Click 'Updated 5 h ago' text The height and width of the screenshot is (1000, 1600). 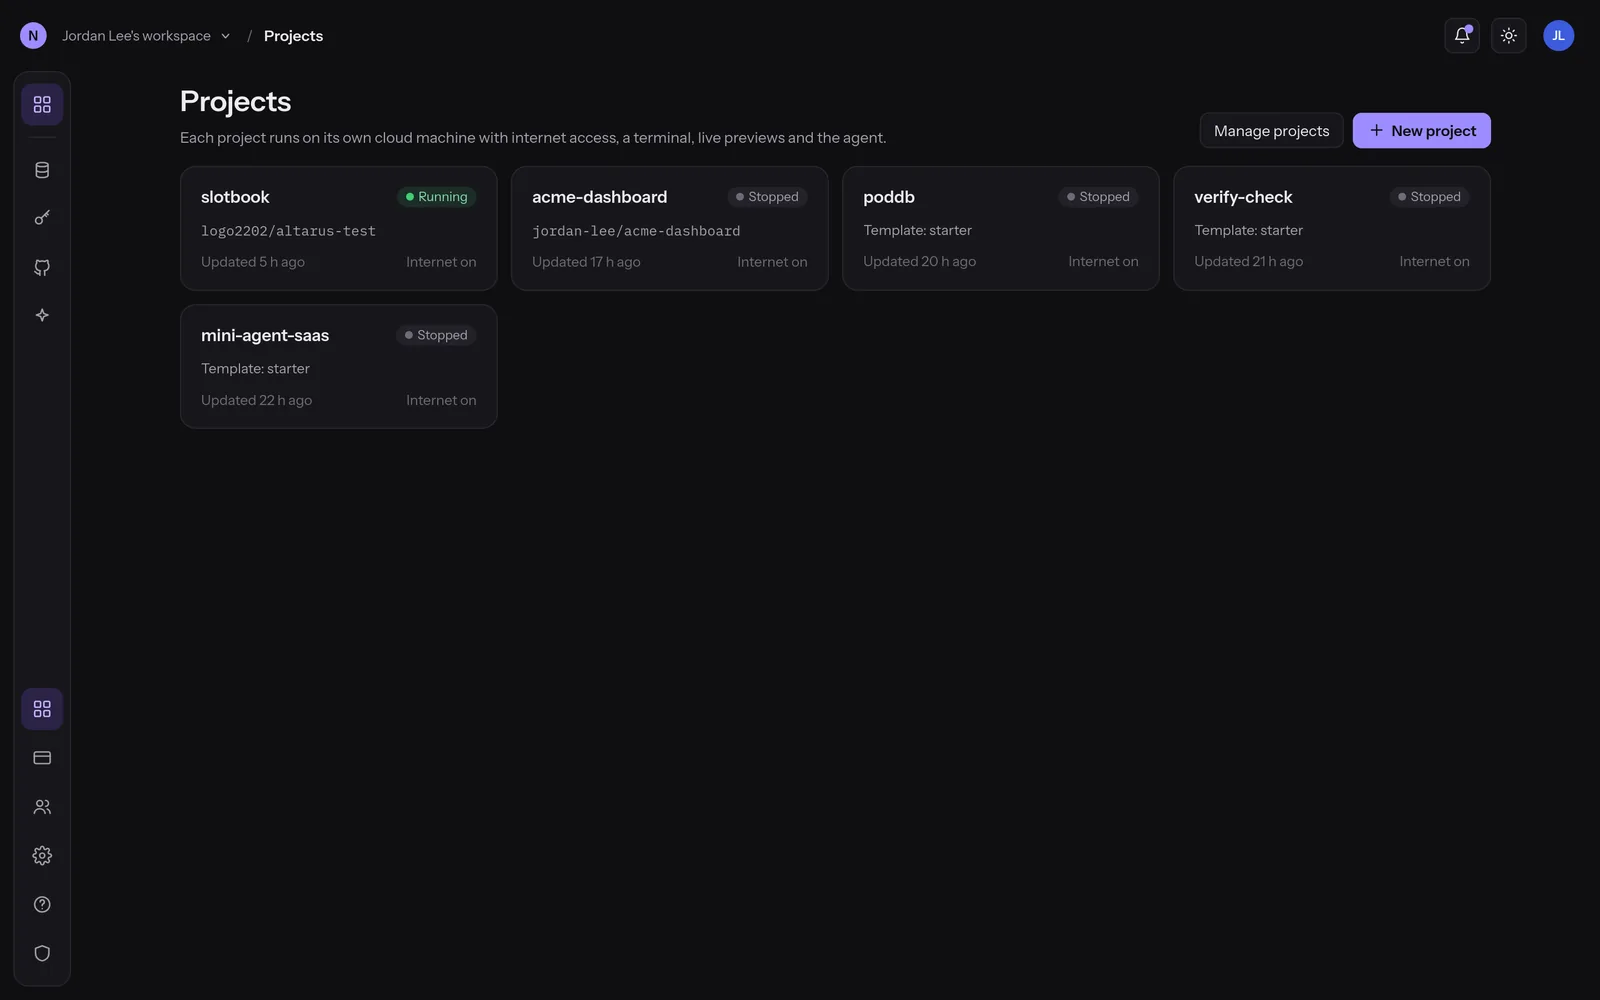(x=253, y=262)
